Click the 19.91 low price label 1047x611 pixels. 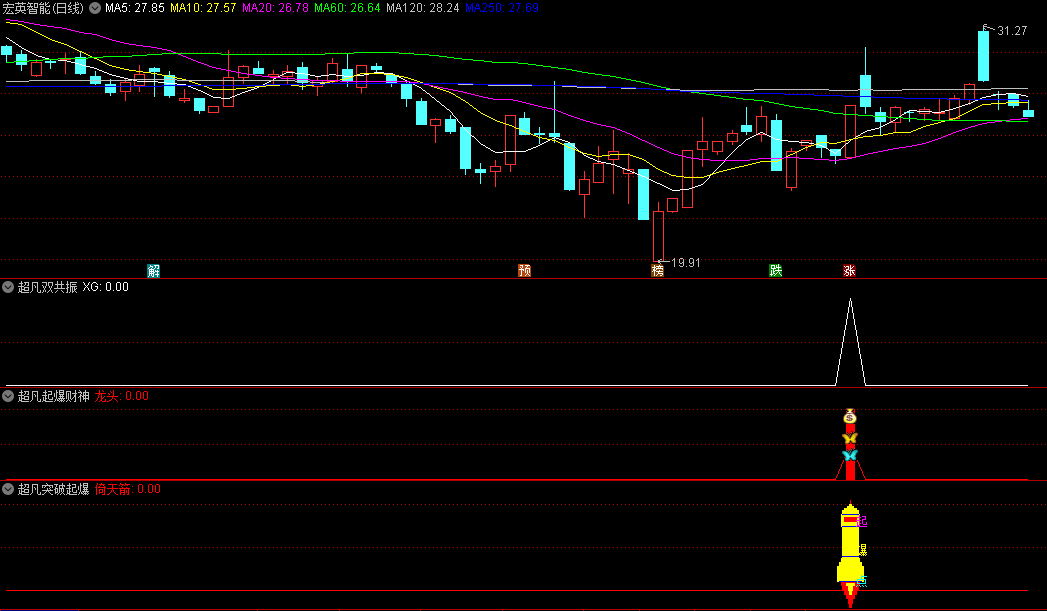tap(686, 262)
